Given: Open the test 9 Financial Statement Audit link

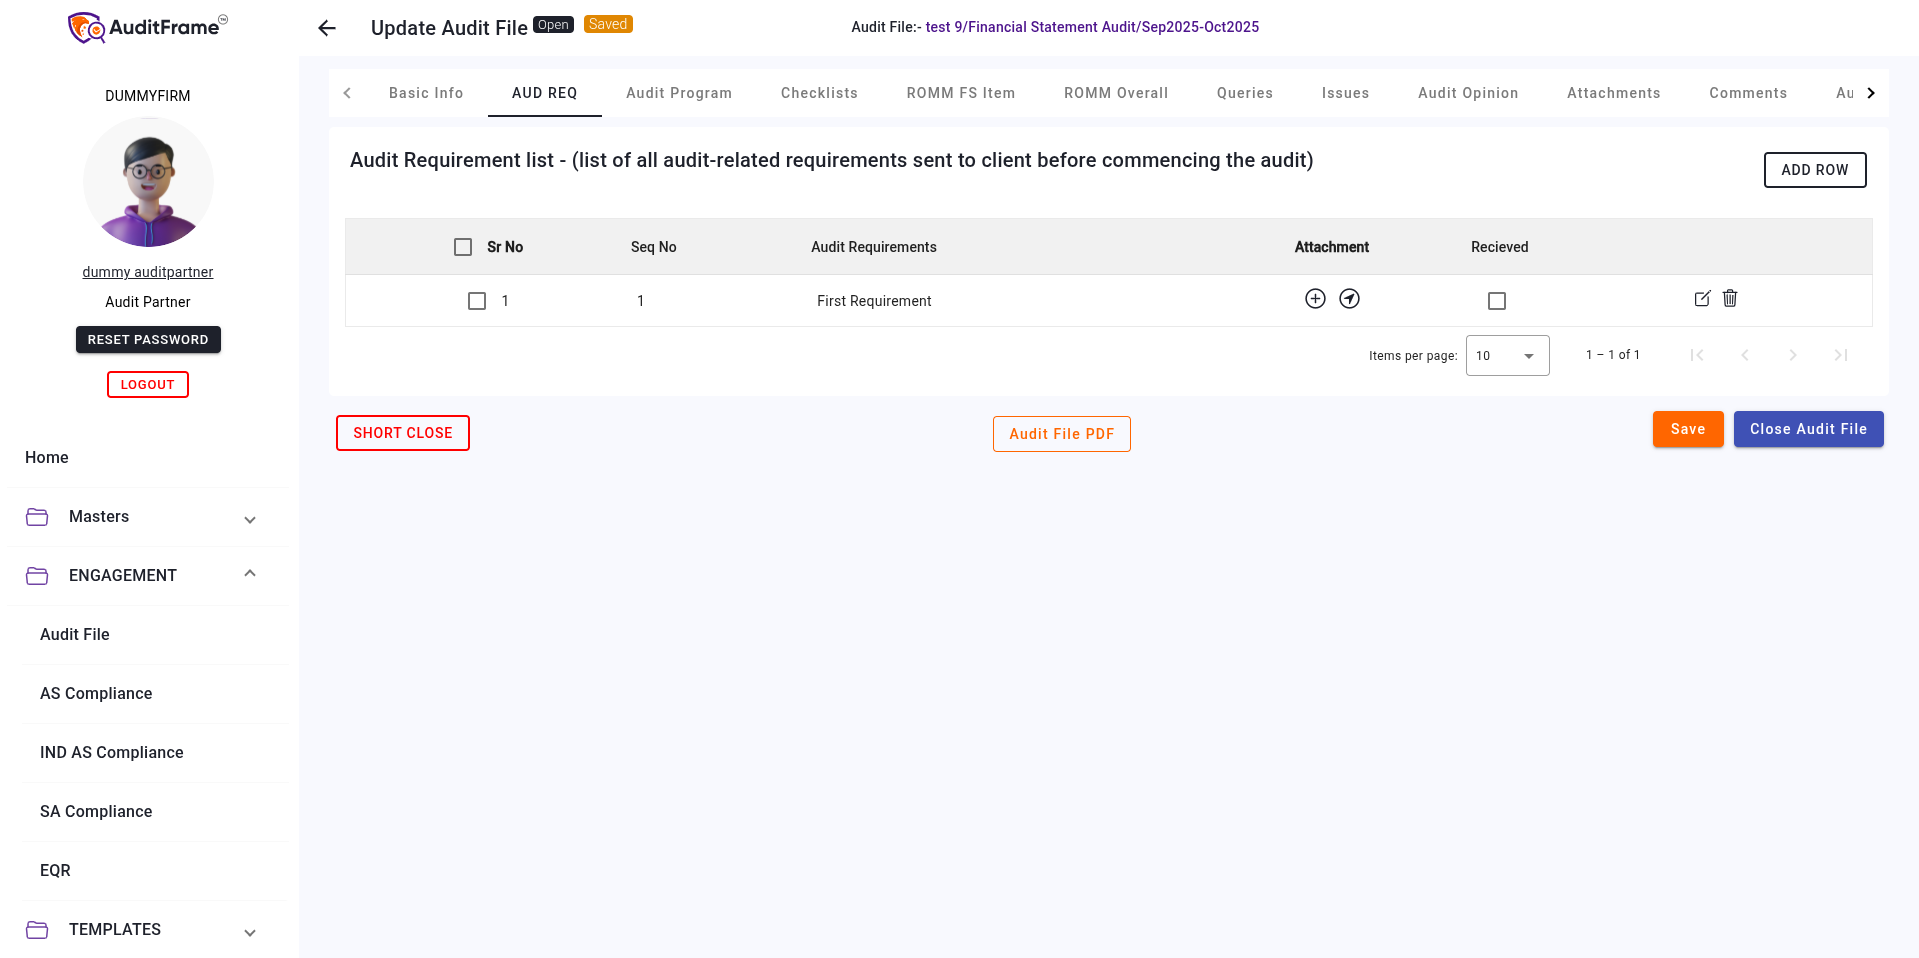Looking at the screenshot, I should pyautogui.click(x=1091, y=27).
